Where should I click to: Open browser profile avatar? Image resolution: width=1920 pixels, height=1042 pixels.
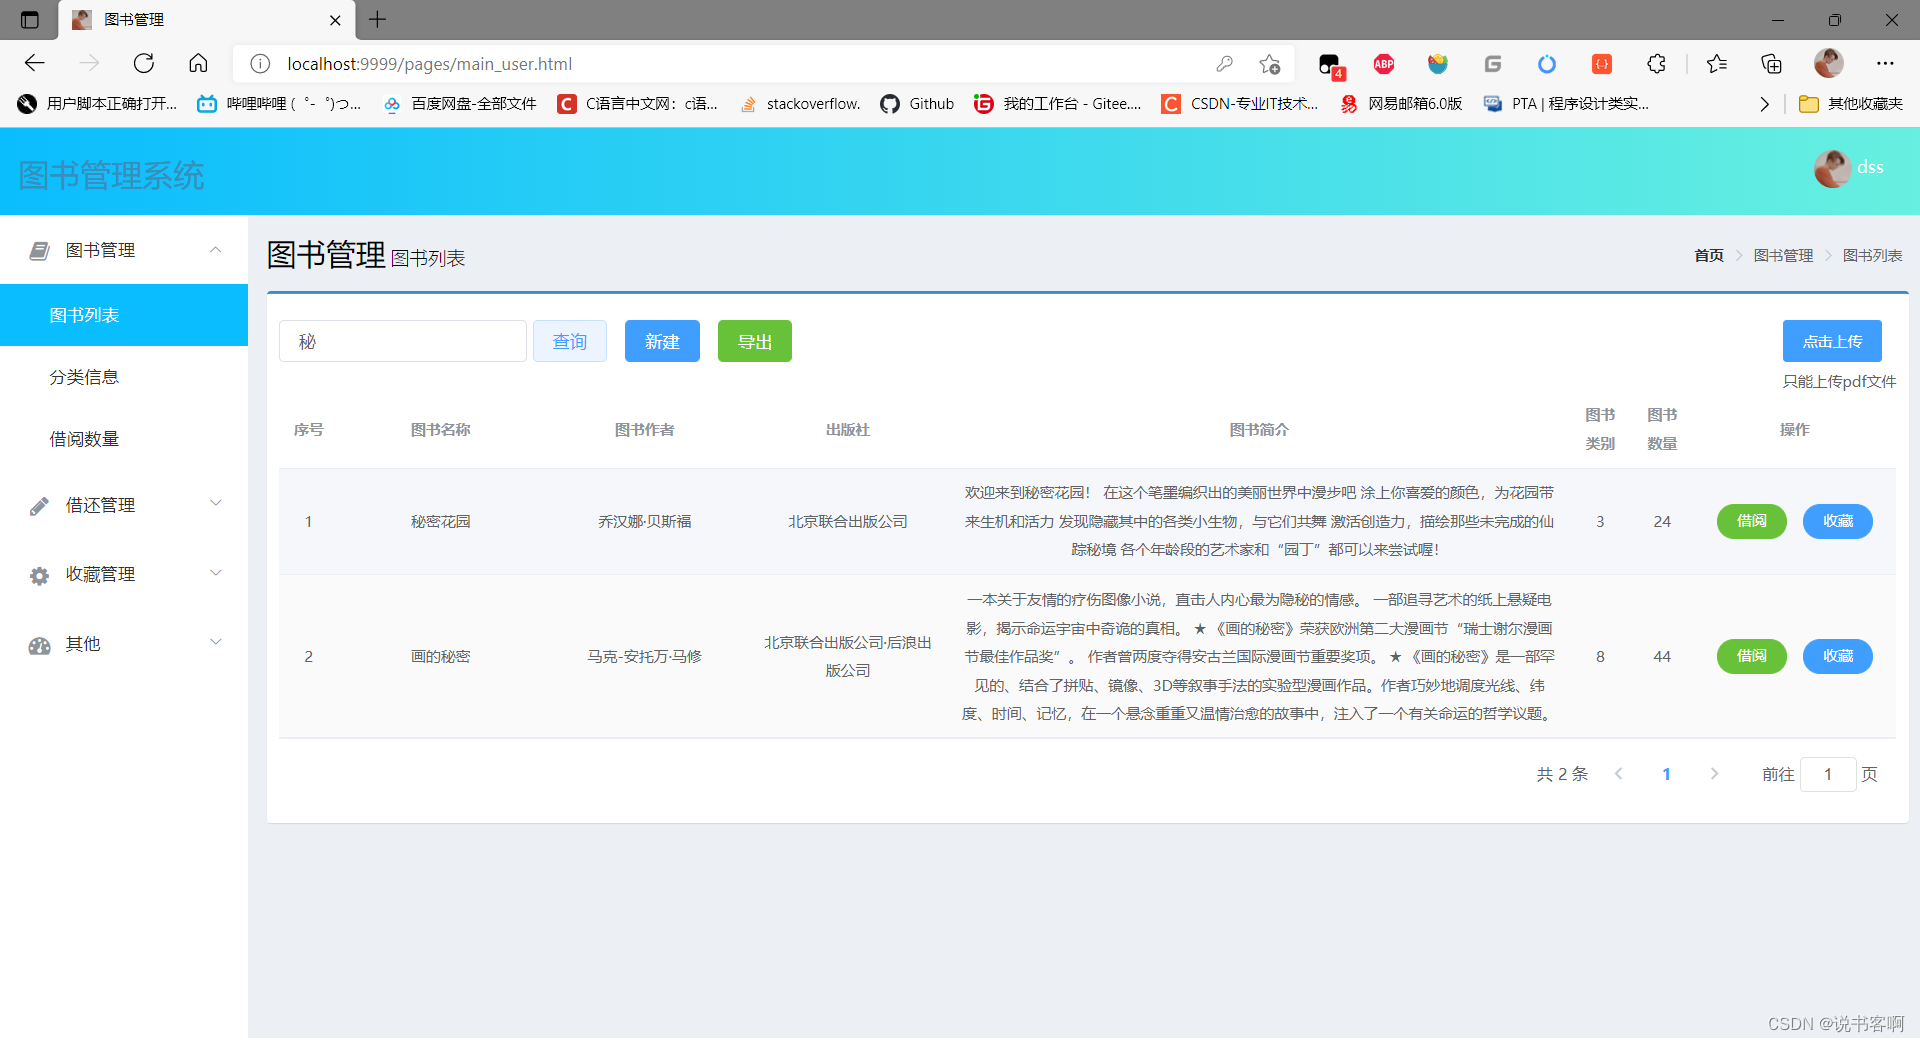tap(1829, 63)
